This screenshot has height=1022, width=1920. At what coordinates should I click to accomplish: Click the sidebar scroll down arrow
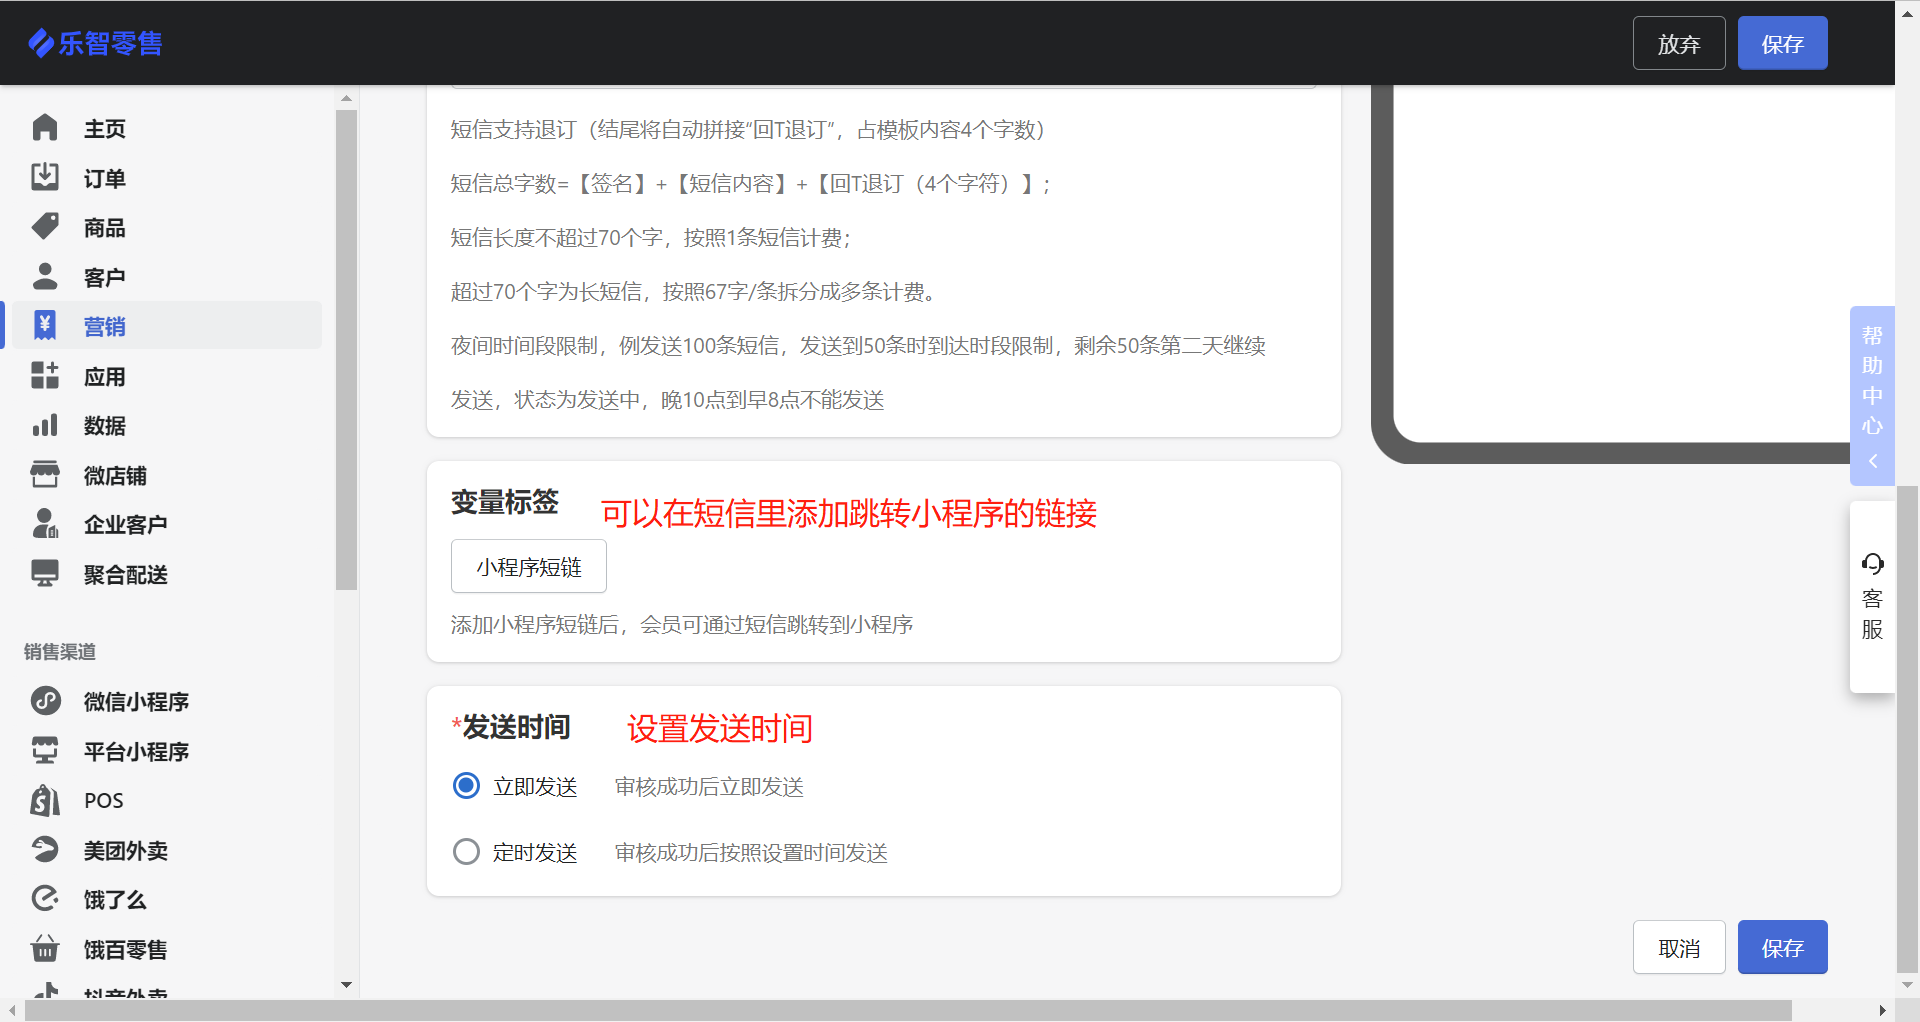coord(346,985)
